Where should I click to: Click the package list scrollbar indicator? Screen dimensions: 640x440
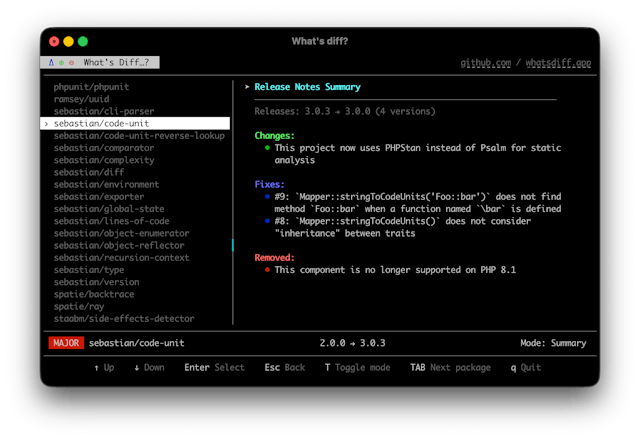232,245
